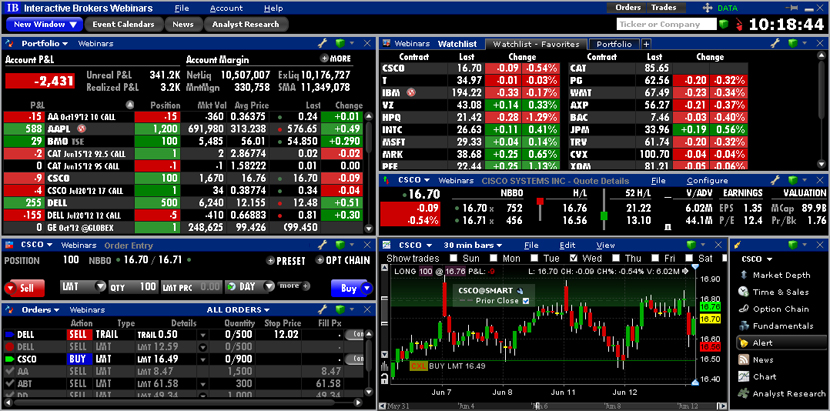
Task: Open the wrench configure icon in Portfolio panel
Action: pyautogui.click(x=322, y=43)
